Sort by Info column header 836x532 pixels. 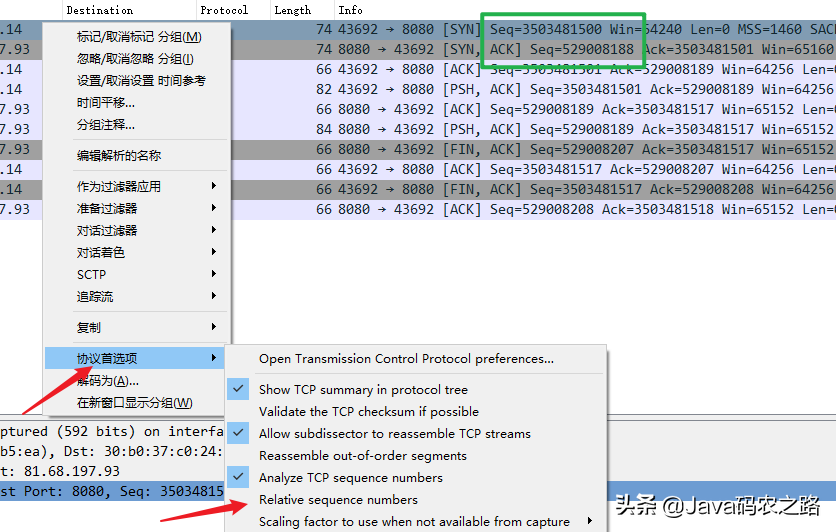585,10
